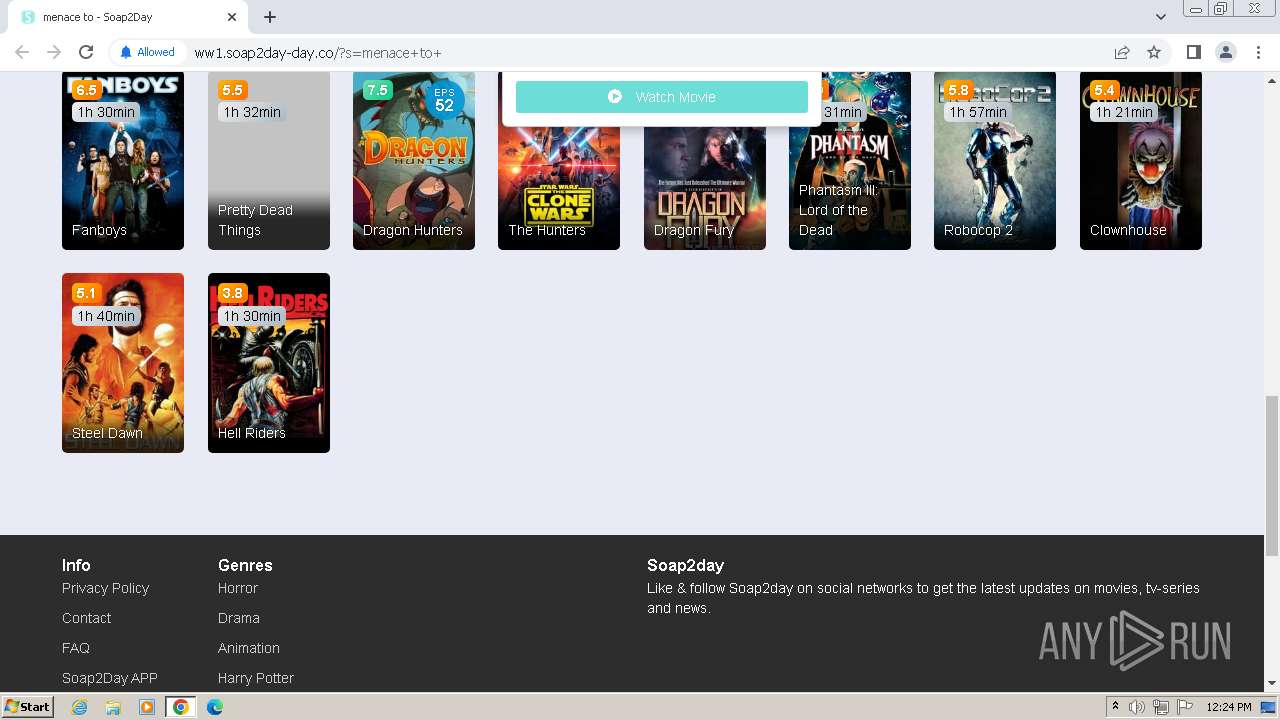Click the EPS 52 episode badge
The image size is (1280, 720).
[444, 101]
